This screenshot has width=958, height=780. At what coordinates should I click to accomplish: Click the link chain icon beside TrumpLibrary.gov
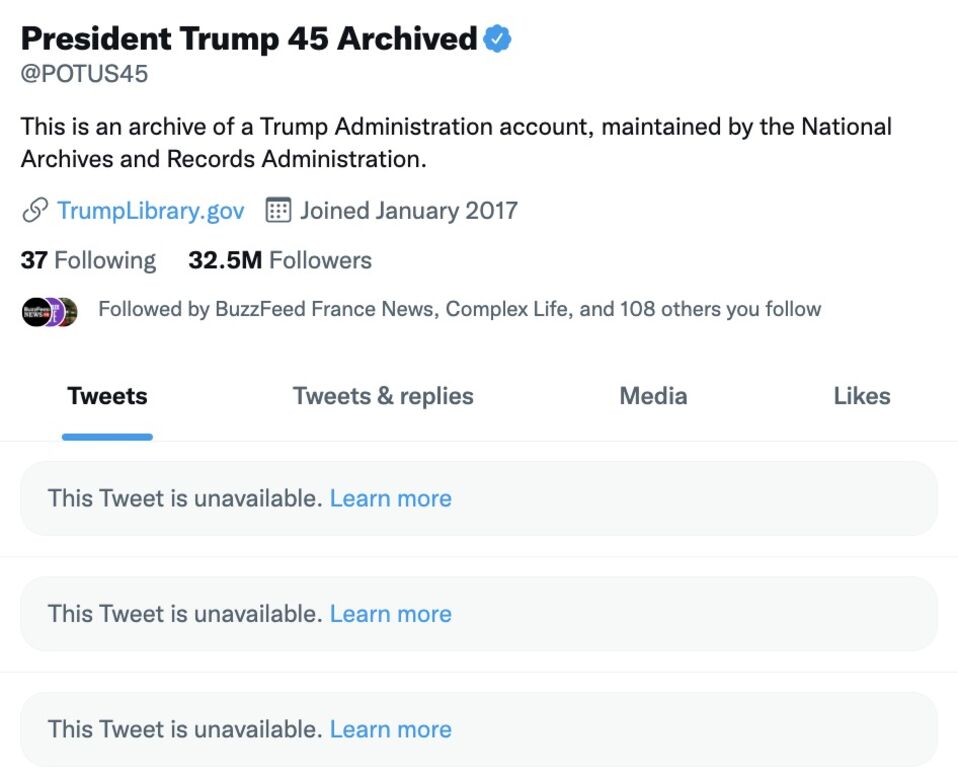pos(35,211)
